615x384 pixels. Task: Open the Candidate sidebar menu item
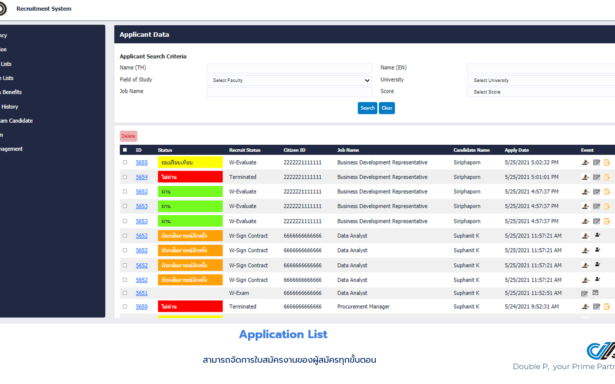click(16, 121)
